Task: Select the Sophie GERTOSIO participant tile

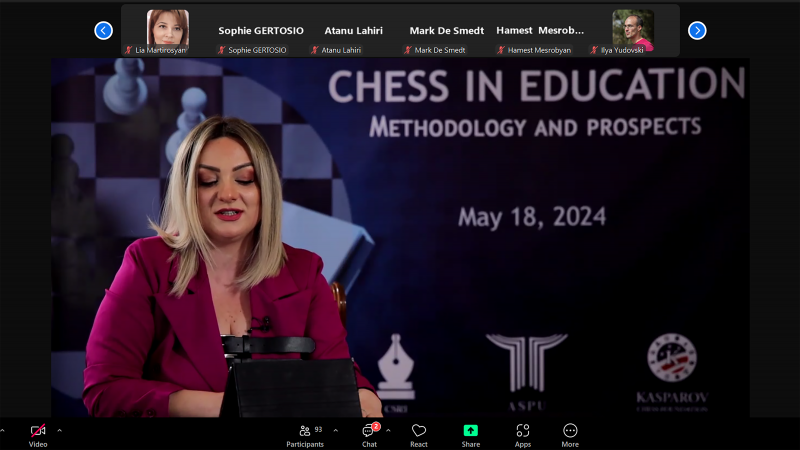Action: 260,30
